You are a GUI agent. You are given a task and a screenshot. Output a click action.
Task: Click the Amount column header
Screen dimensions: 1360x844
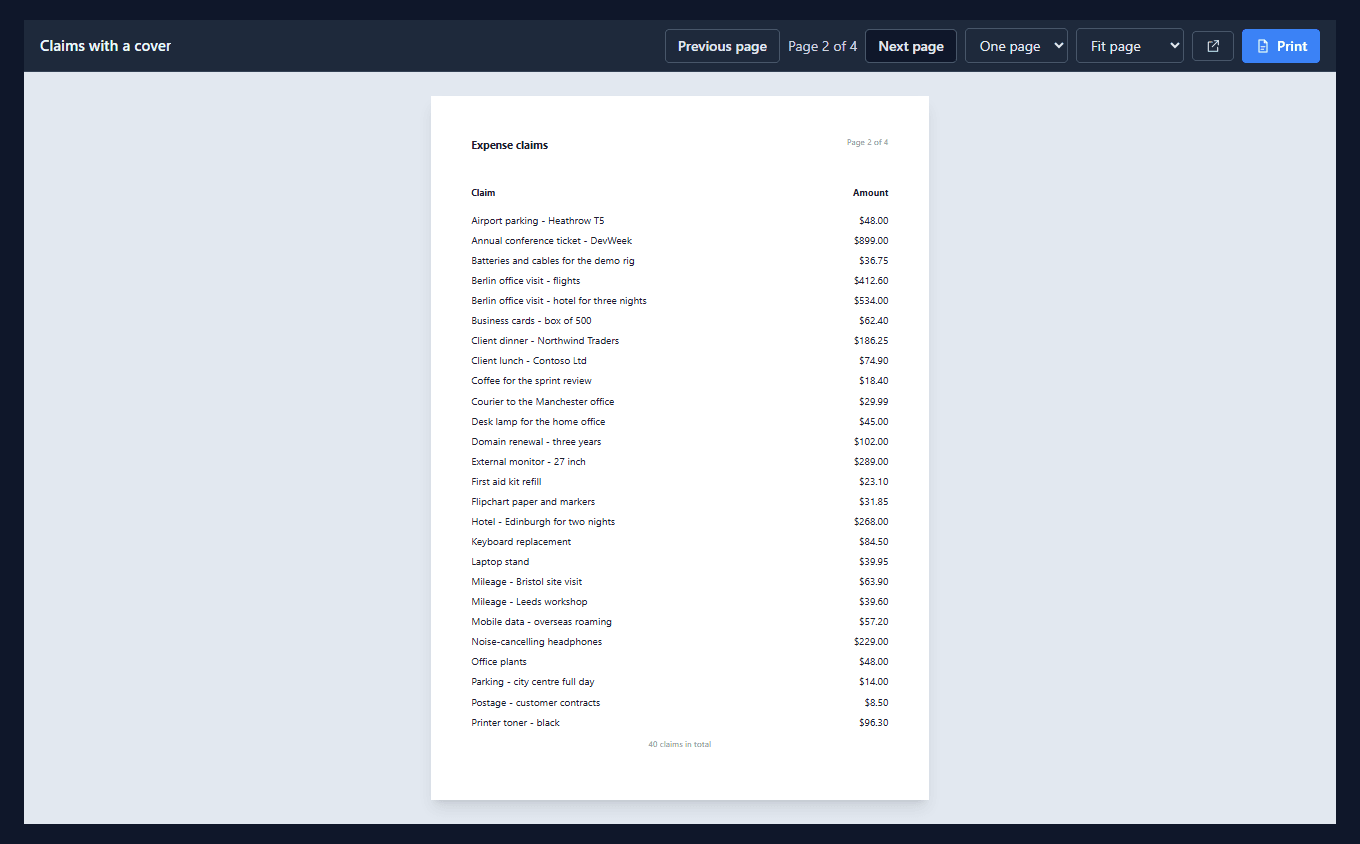click(870, 193)
